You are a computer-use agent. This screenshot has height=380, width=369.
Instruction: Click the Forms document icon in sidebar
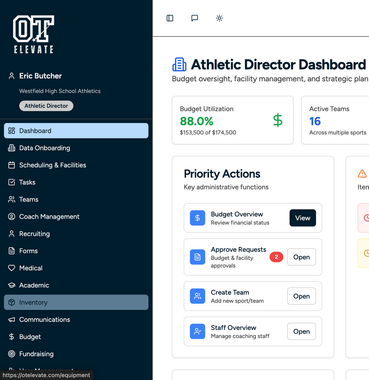(12, 251)
